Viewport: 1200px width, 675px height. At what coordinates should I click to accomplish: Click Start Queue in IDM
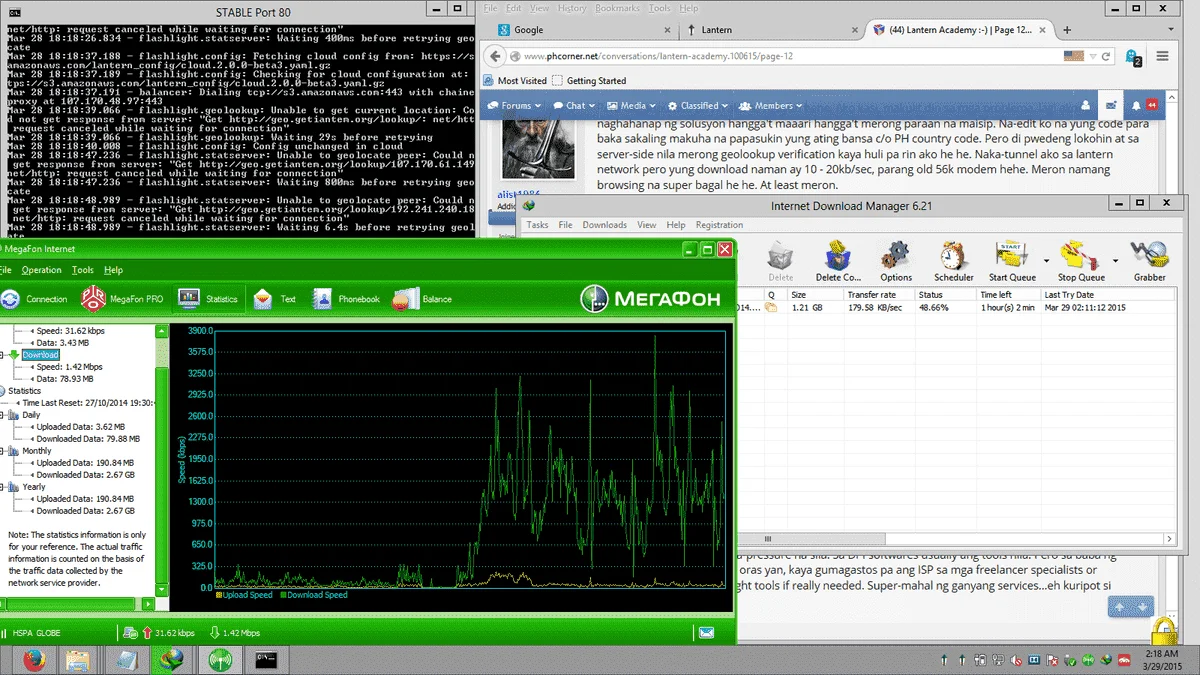[1011, 262]
